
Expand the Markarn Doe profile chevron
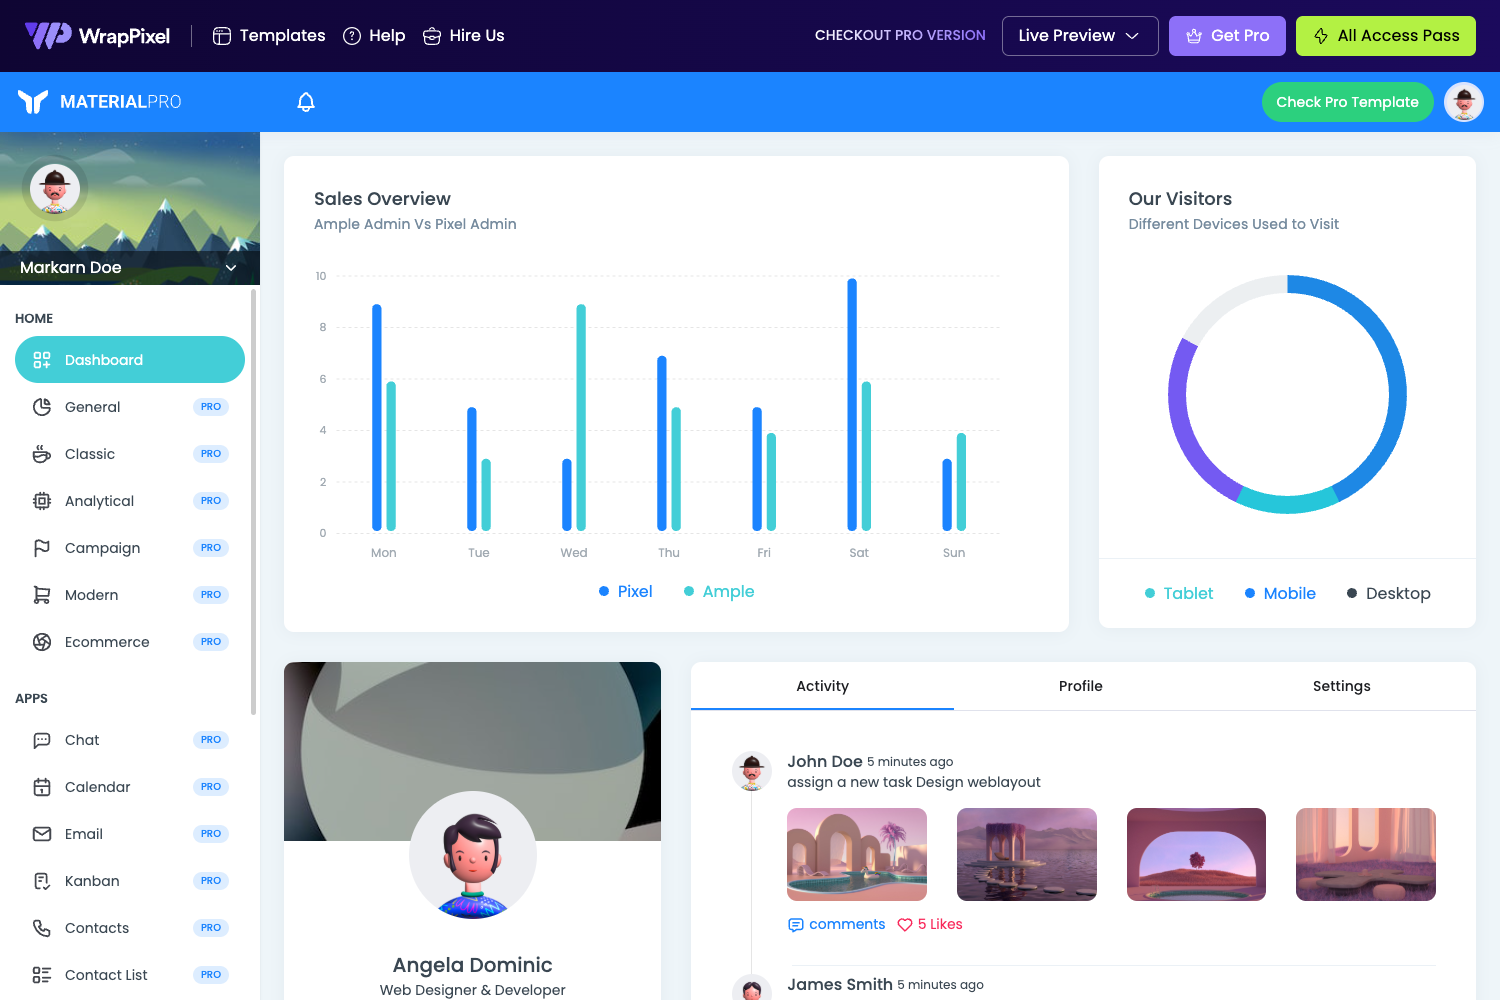(x=231, y=267)
